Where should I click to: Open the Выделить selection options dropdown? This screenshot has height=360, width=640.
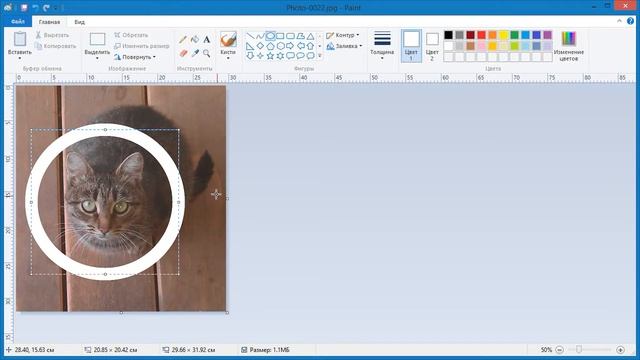click(97, 58)
